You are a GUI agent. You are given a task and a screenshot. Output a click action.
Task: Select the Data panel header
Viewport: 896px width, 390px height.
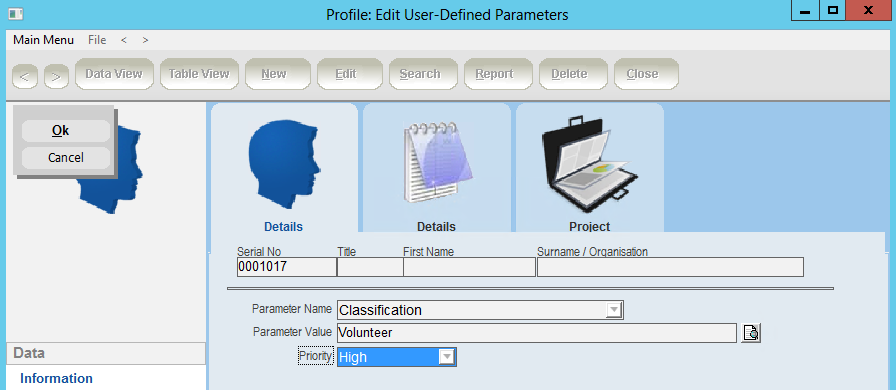pyautogui.click(x=106, y=353)
